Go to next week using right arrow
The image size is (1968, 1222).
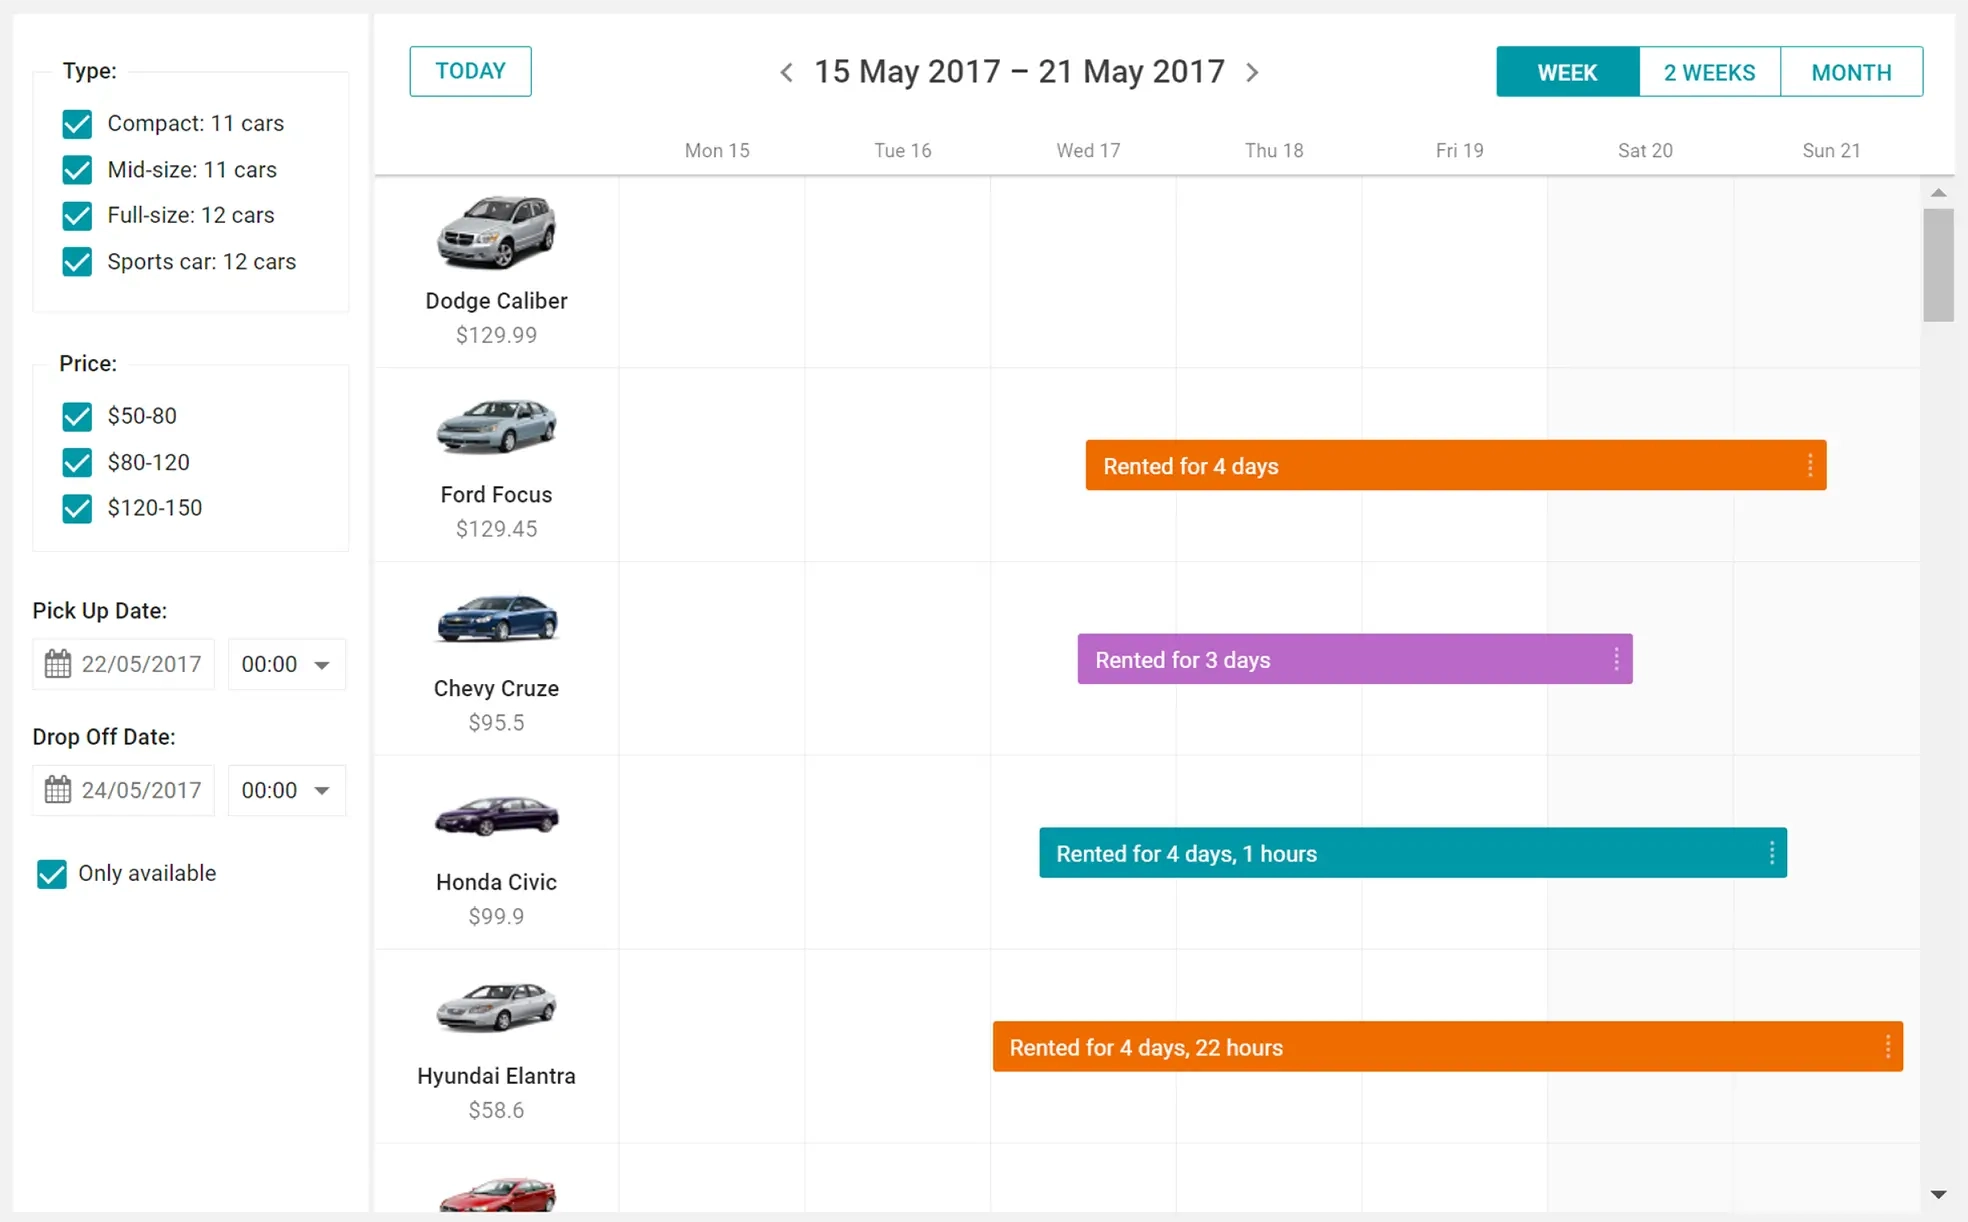coord(1252,72)
